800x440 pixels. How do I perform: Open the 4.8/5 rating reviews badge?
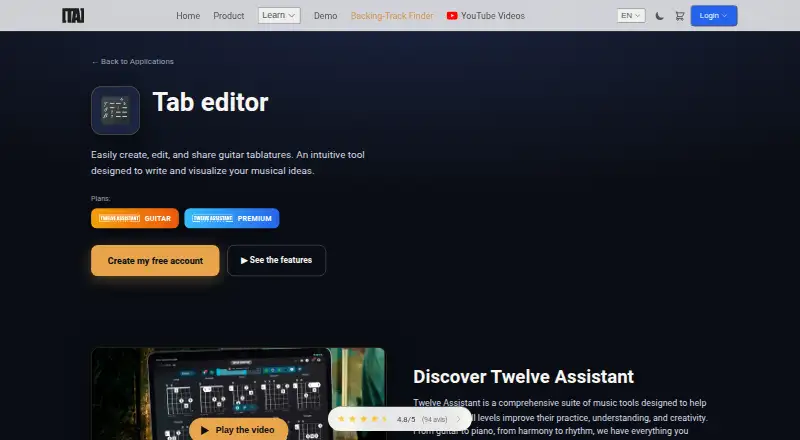tap(400, 419)
